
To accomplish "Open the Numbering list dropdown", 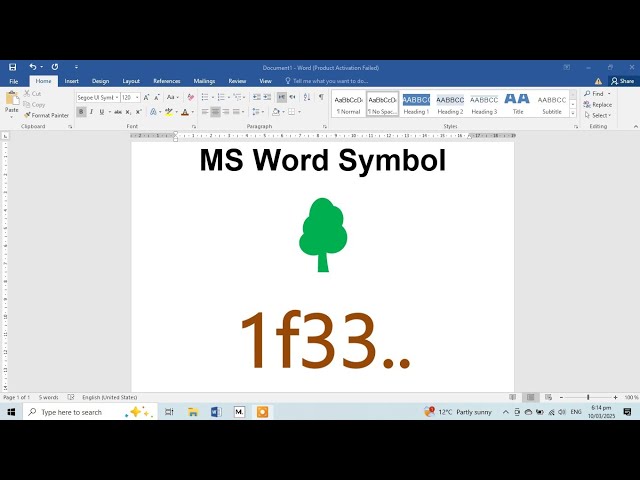I will [x=229, y=97].
